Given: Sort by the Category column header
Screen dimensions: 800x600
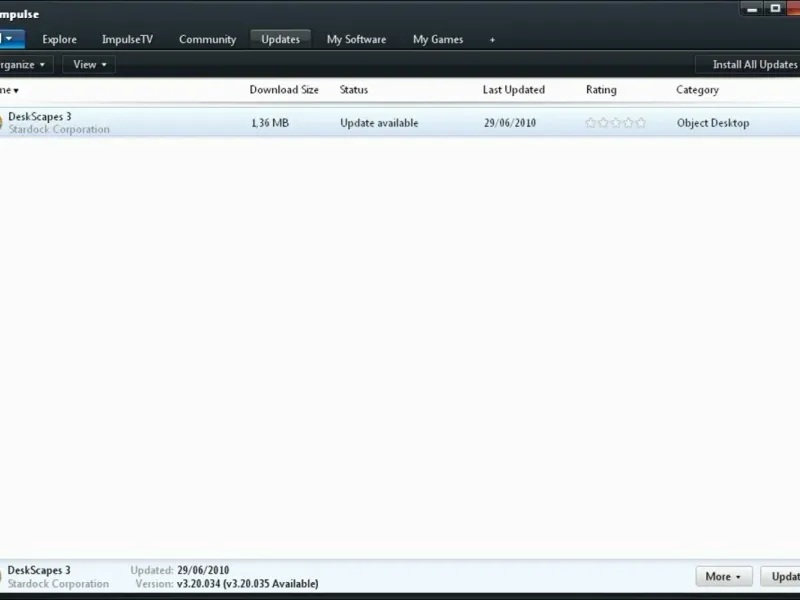Looking at the screenshot, I should (697, 90).
